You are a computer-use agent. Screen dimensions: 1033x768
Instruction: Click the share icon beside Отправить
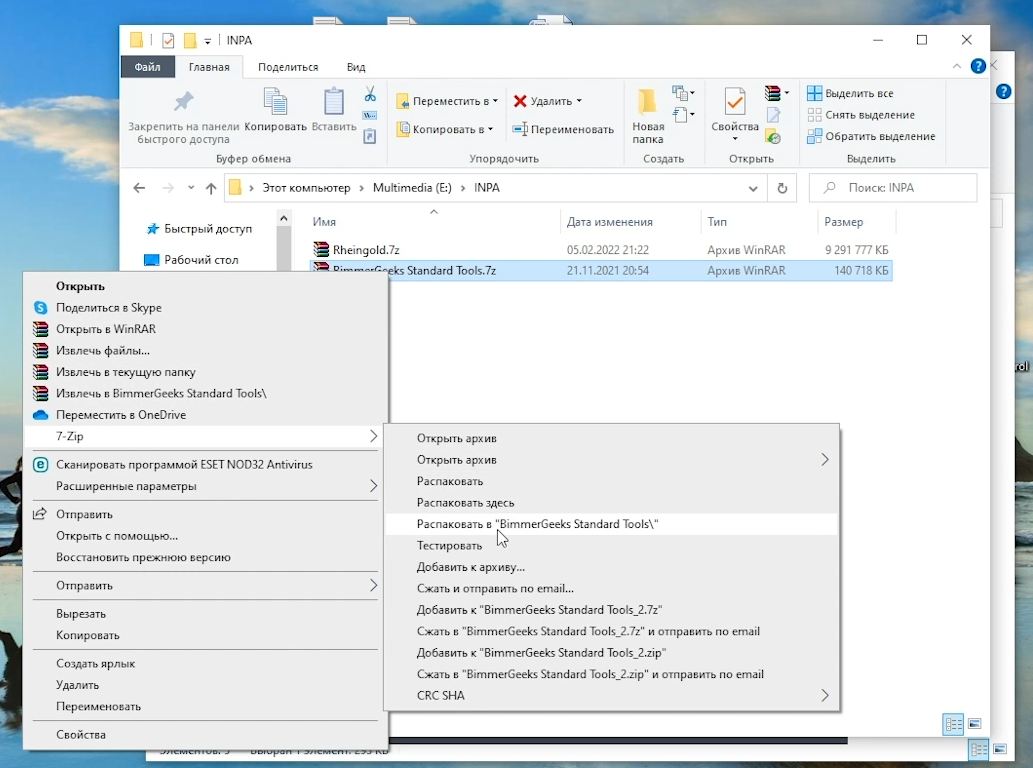point(40,514)
